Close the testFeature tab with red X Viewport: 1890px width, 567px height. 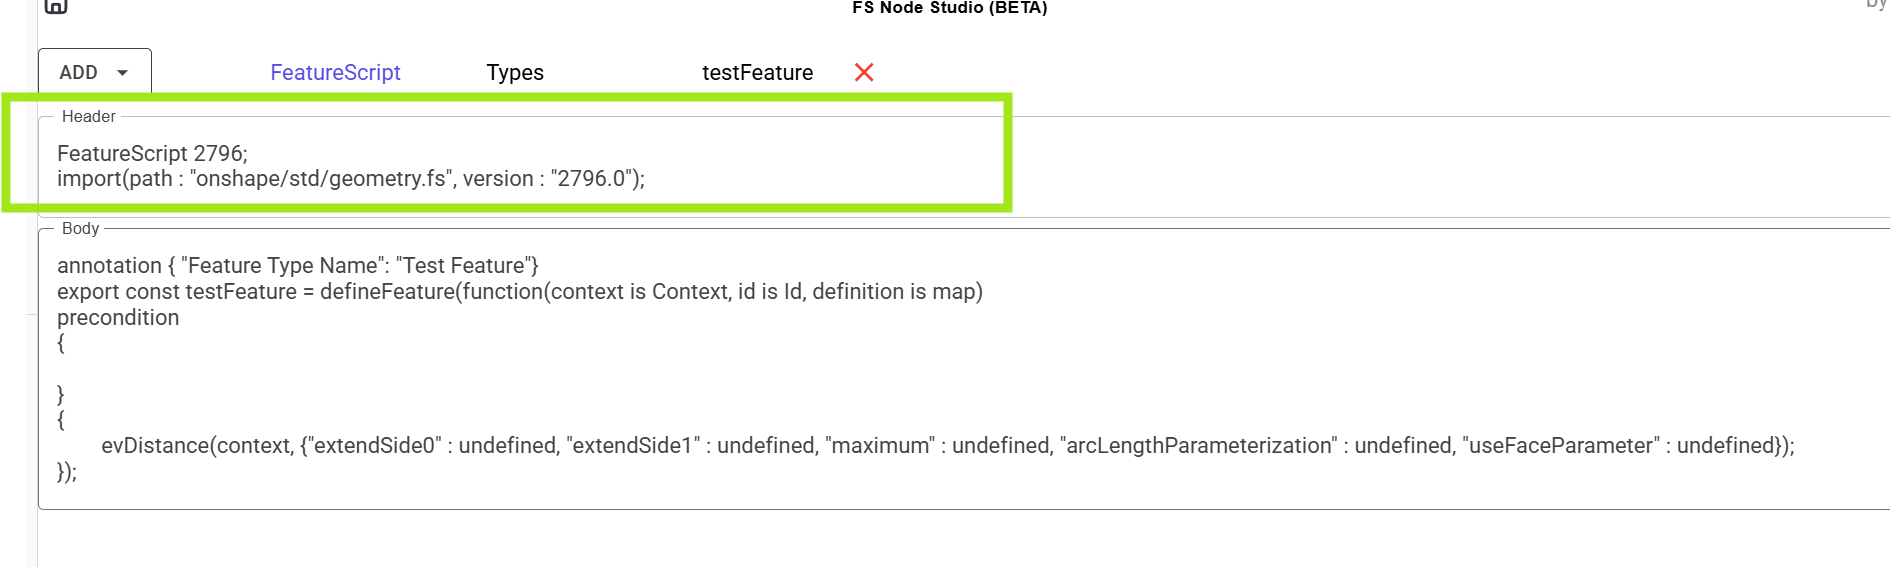(x=864, y=72)
